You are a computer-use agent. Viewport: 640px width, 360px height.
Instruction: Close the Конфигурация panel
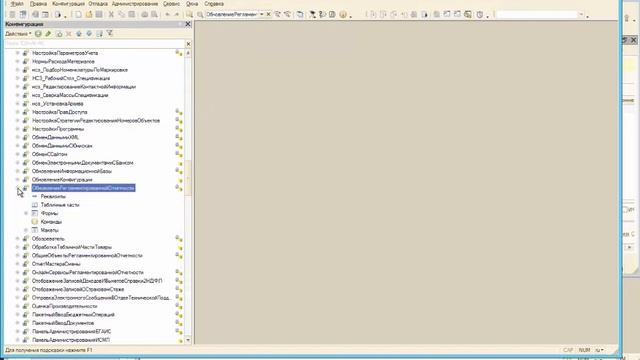[x=188, y=24]
